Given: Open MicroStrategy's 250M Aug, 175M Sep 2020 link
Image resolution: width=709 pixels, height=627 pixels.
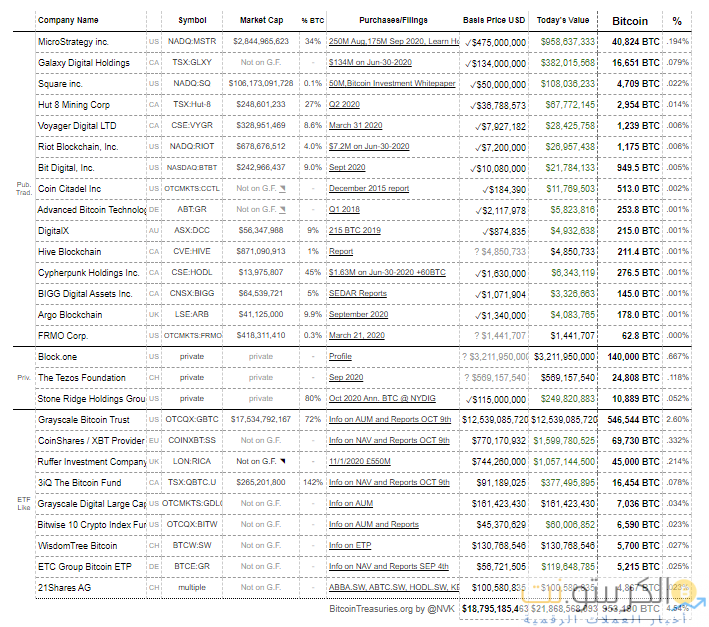Looking at the screenshot, I should click(x=393, y=42).
